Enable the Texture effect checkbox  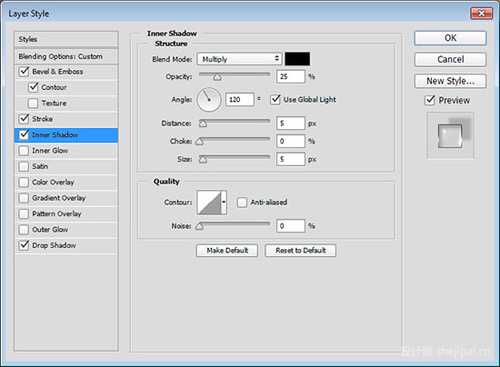33,103
